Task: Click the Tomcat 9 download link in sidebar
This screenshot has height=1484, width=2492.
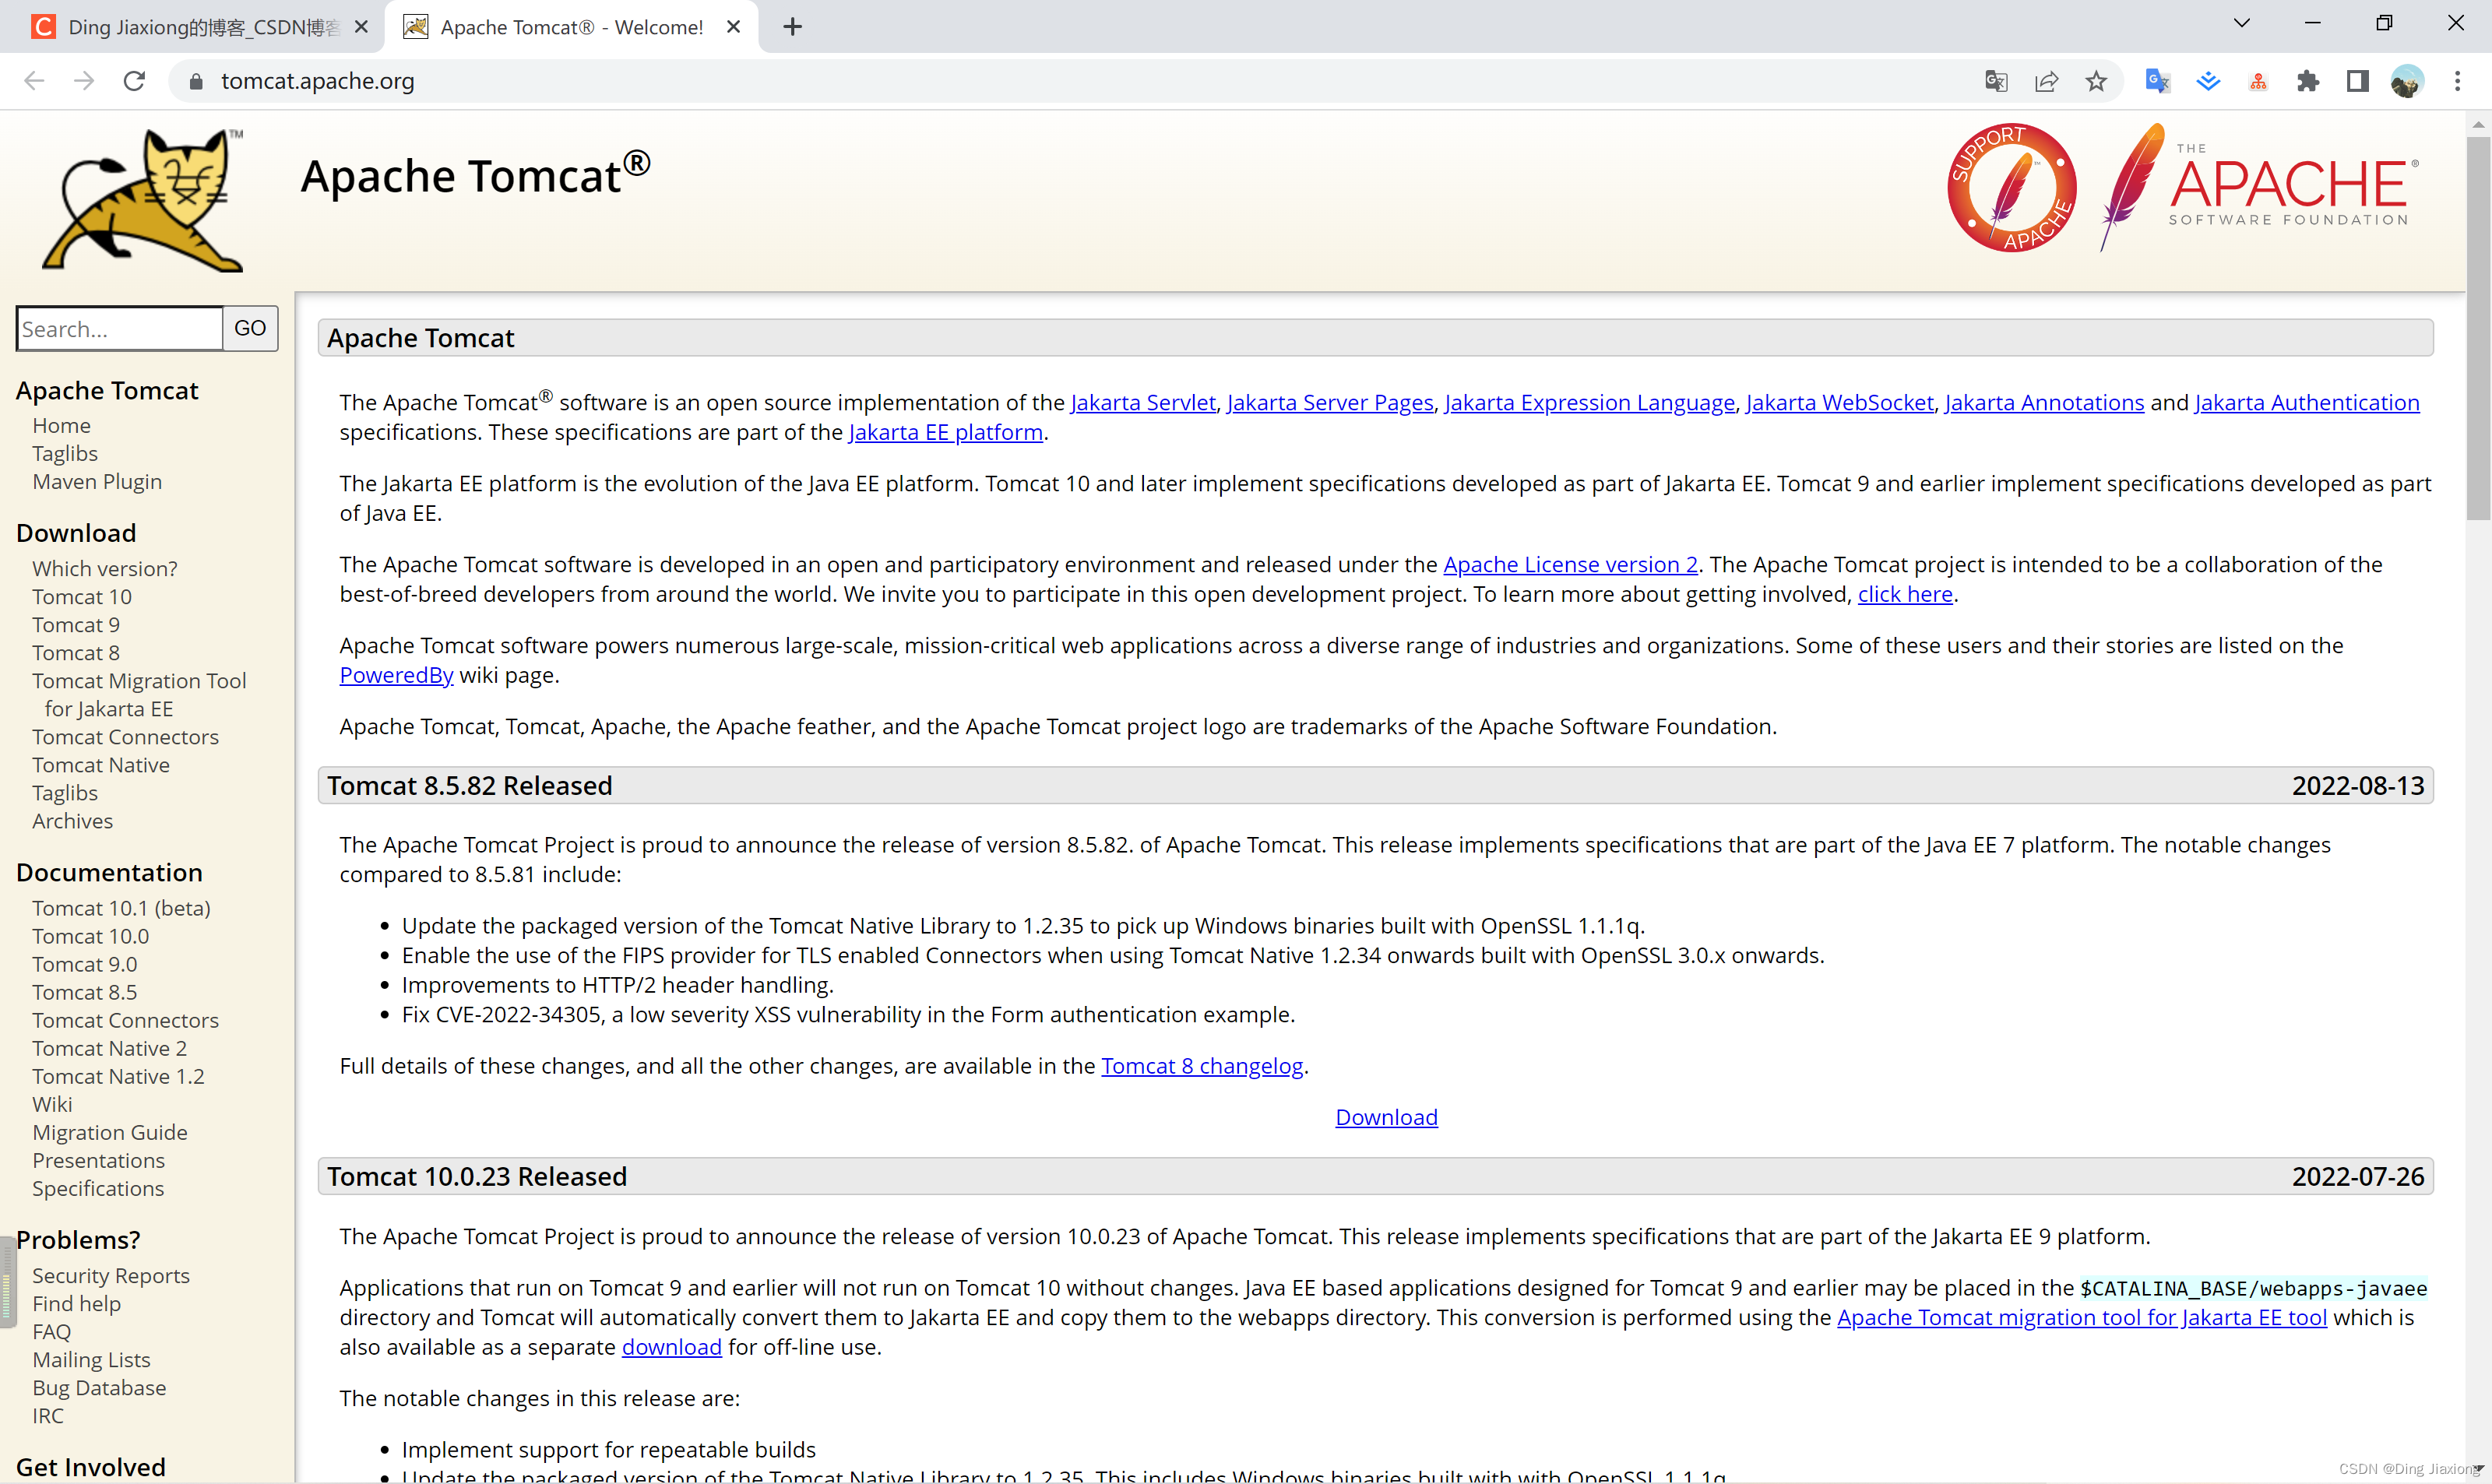Action: [x=76, y=625]
